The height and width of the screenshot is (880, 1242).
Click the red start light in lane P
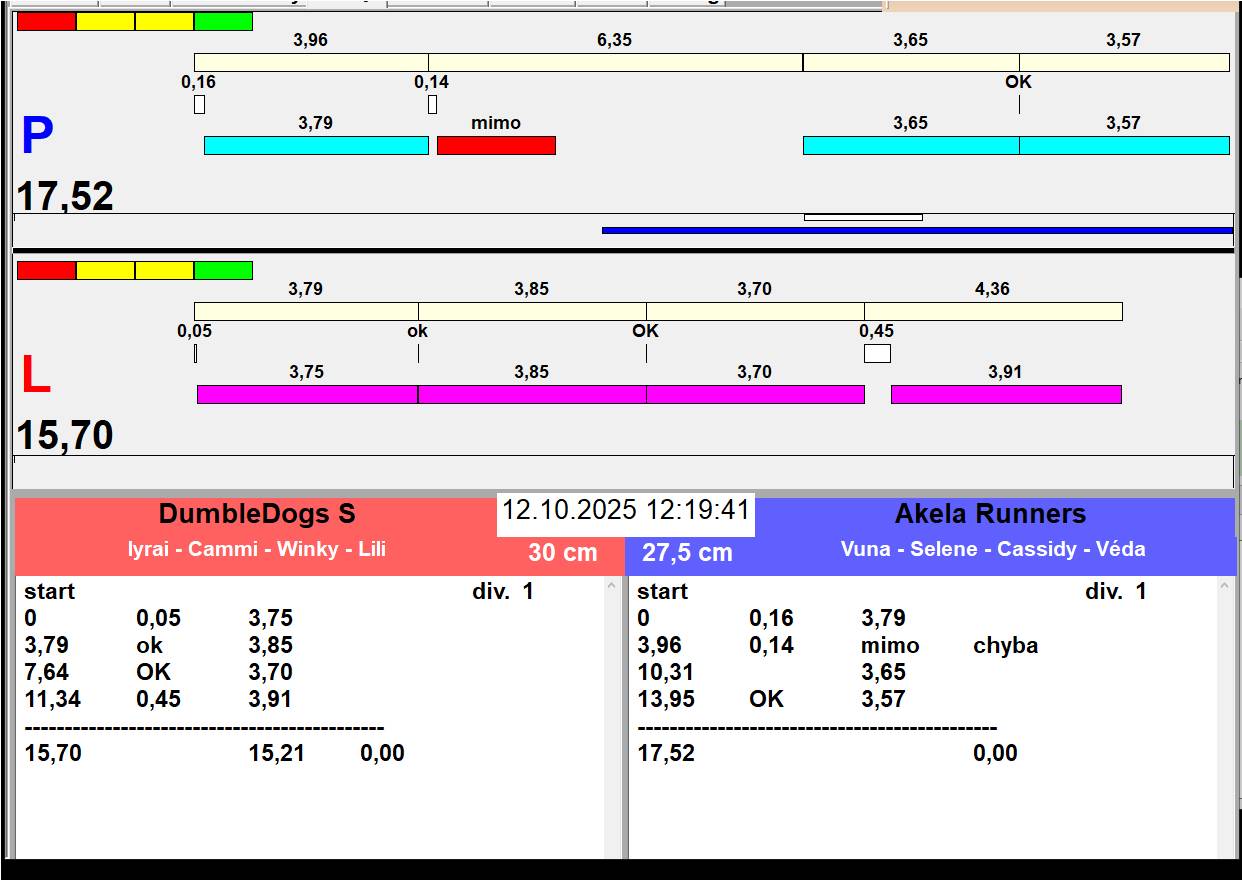click(46, 21)
